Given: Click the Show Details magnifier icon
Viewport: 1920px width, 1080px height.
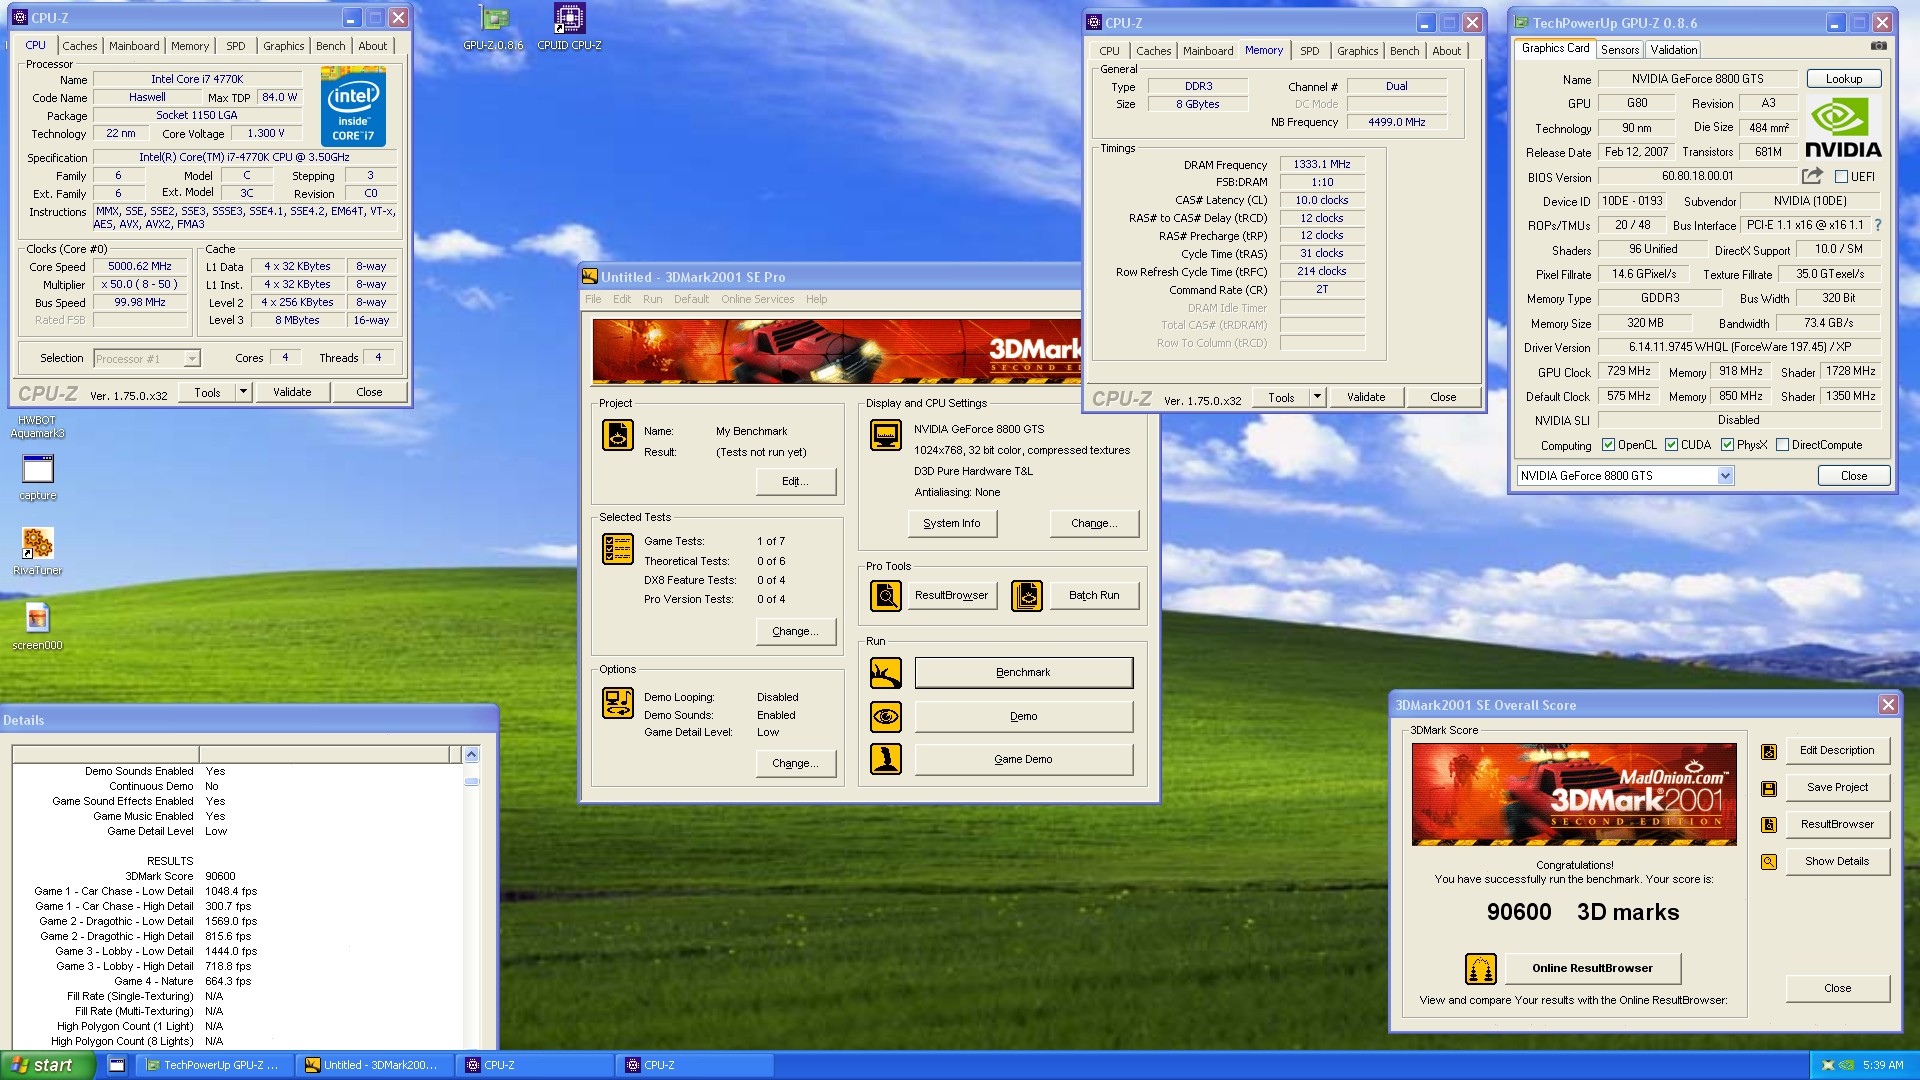Looking at the screenshot, I should coord(1769,862).
